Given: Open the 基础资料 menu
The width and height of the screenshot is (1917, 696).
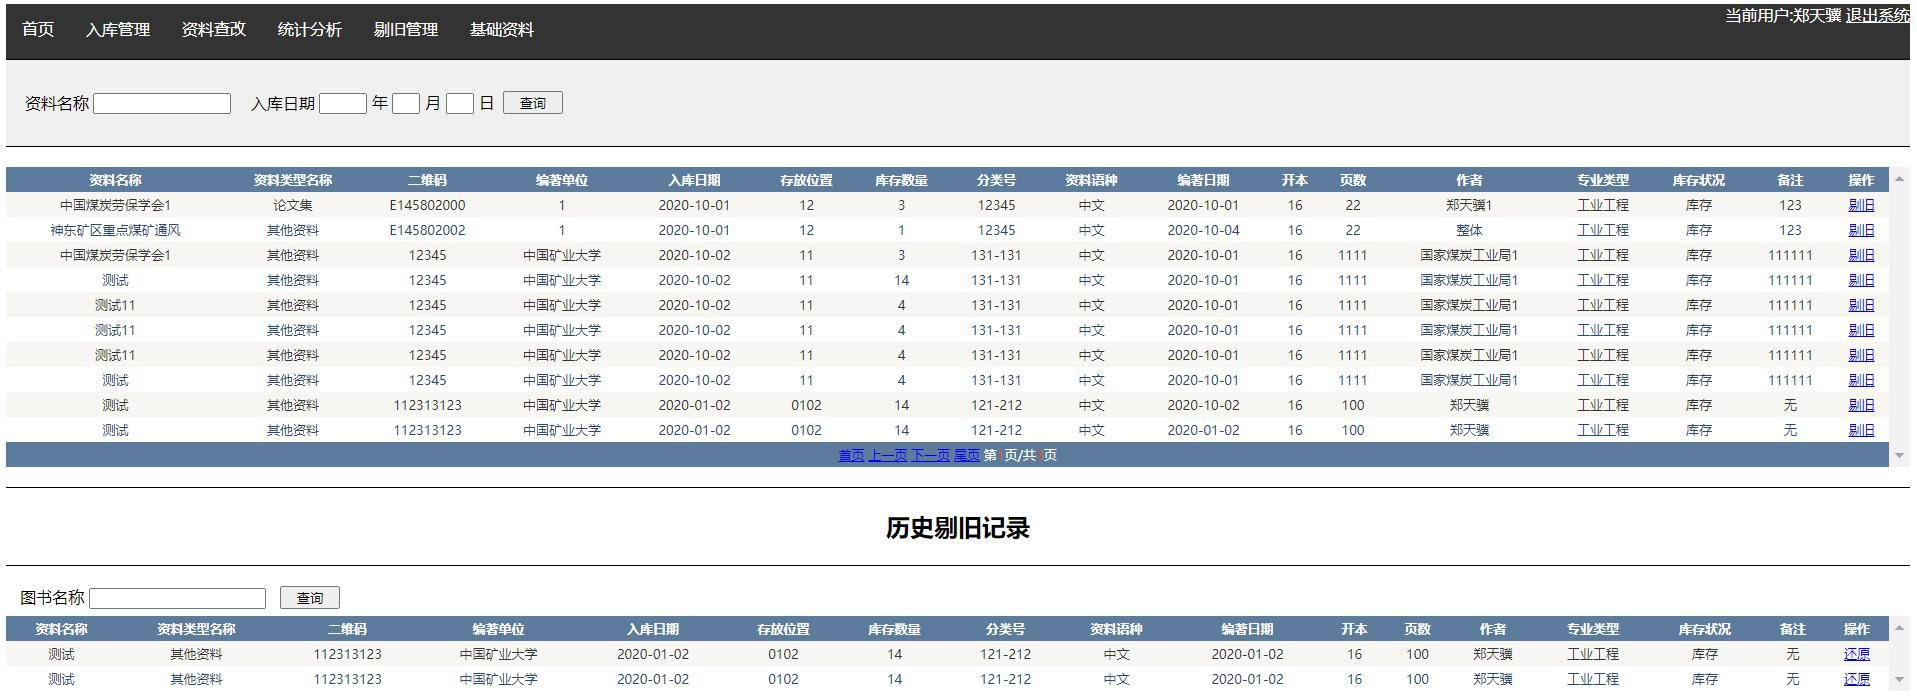Looking at the screenshot, I should pos(502,30).
